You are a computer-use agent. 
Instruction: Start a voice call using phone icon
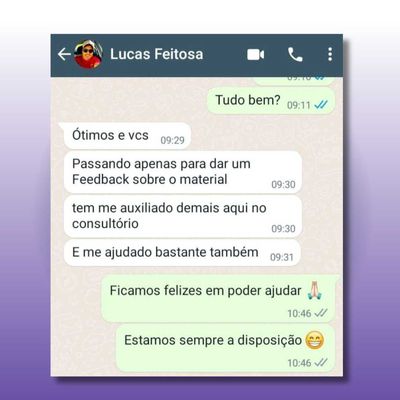point(295,55)
